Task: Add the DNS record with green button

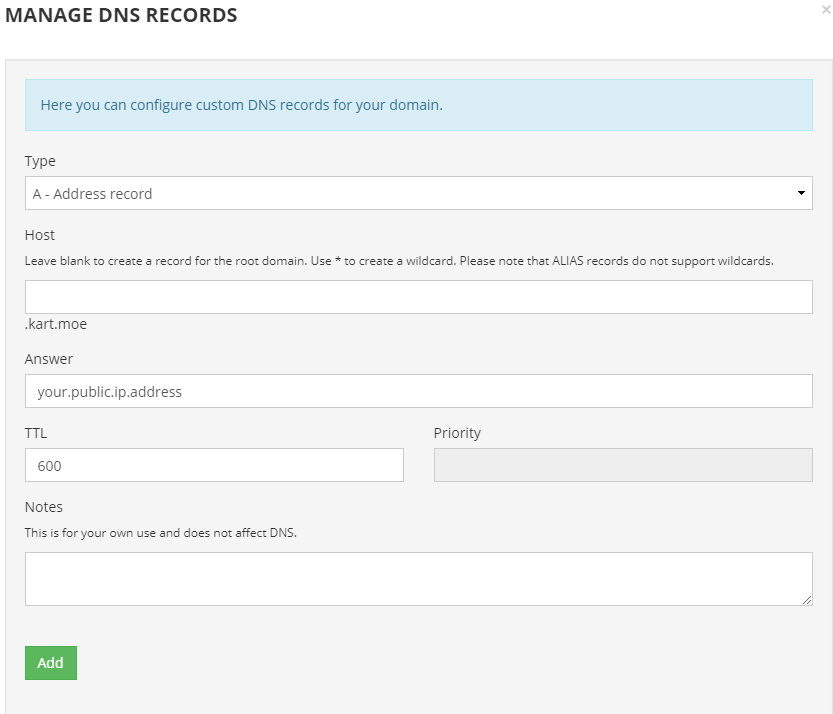Action: 51,663
